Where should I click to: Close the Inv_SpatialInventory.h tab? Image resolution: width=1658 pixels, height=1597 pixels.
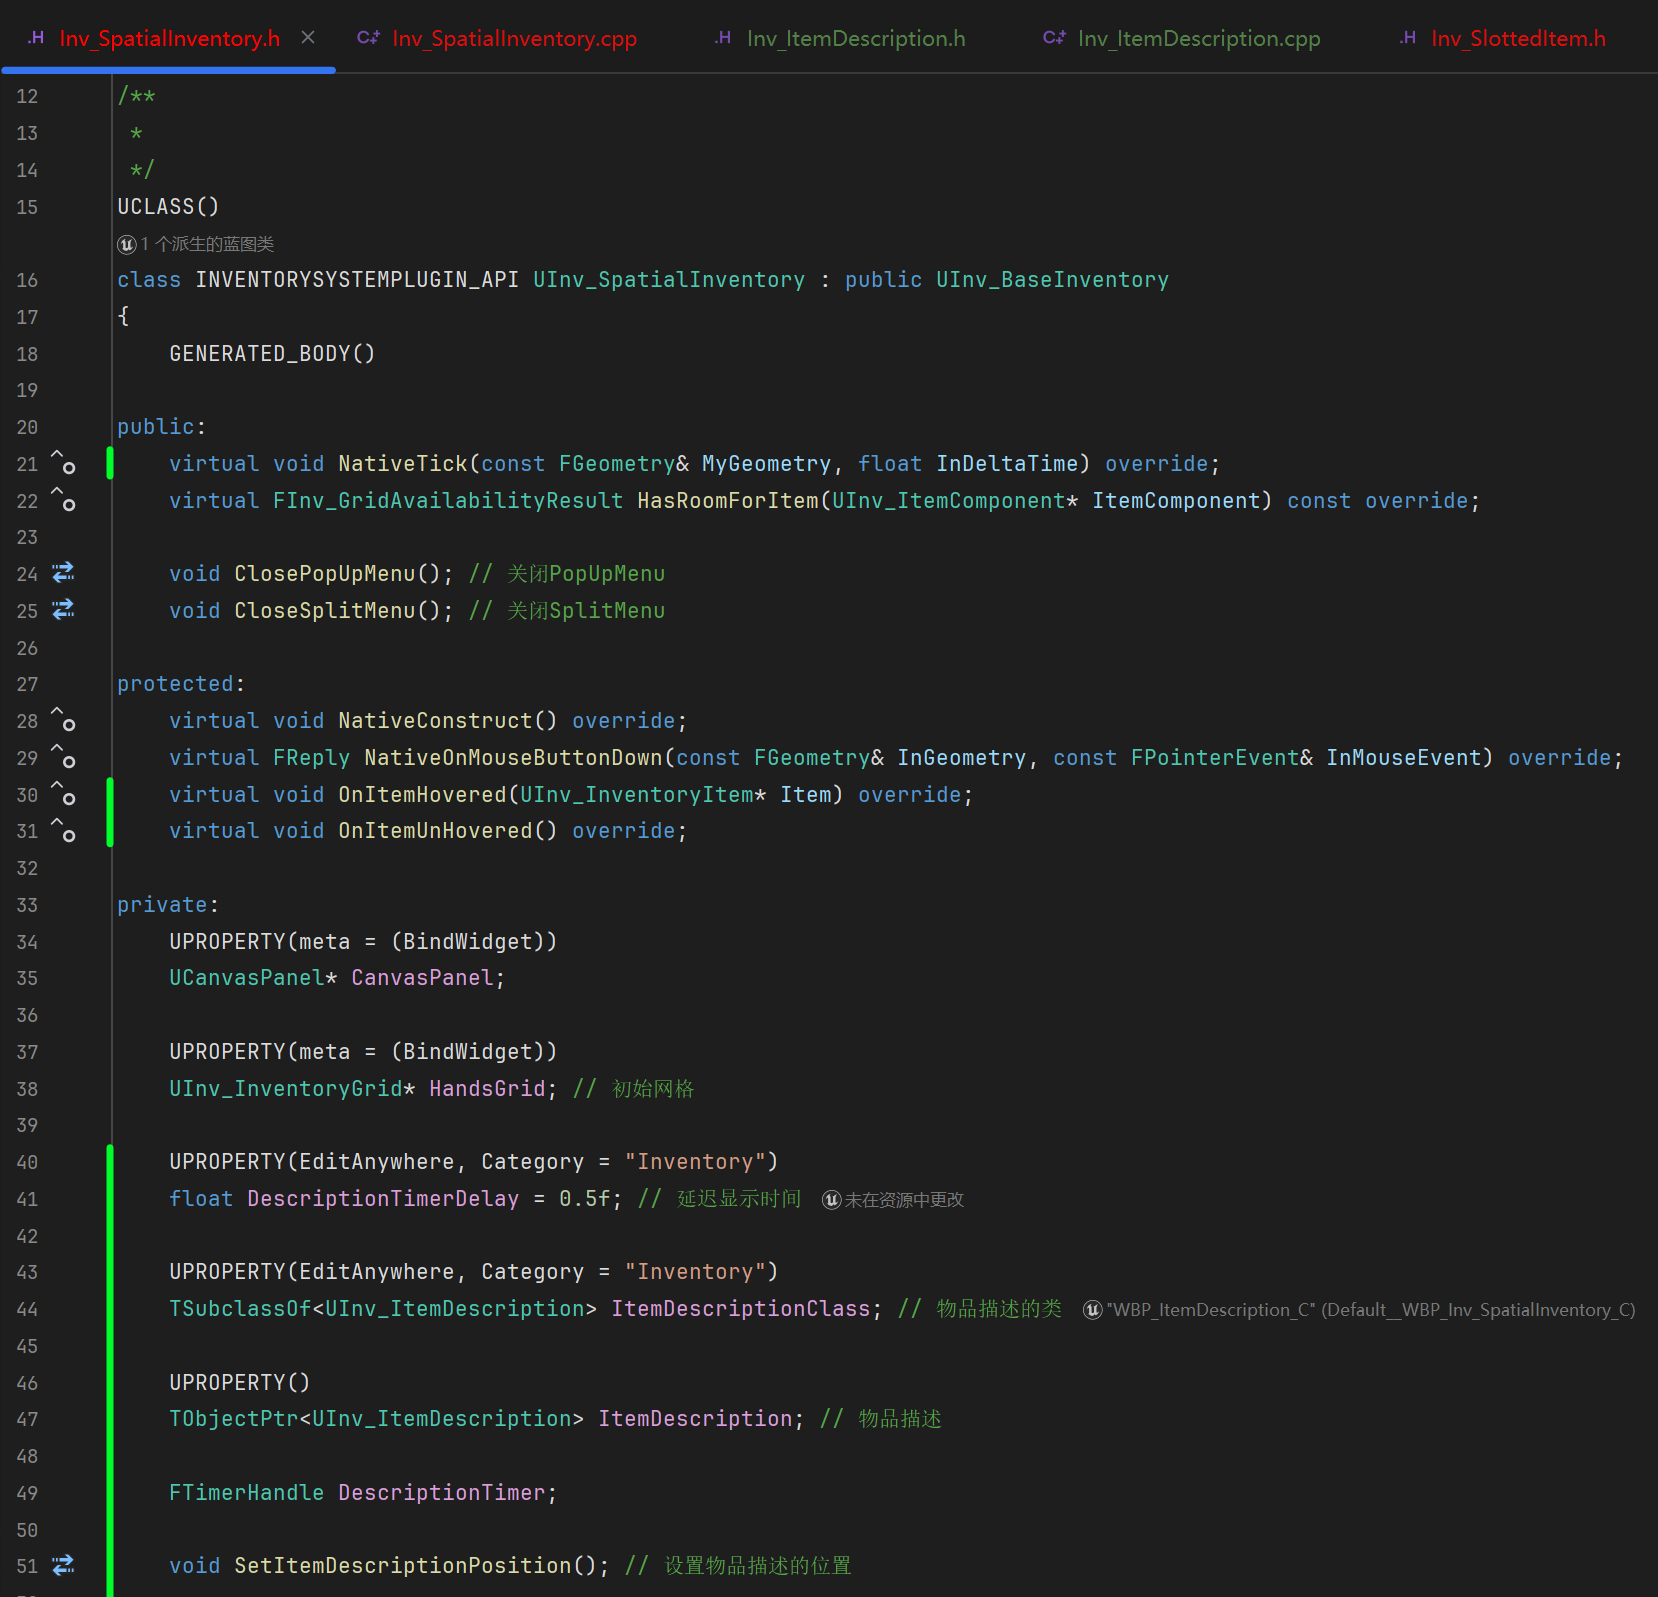click(x=308, y=37)
